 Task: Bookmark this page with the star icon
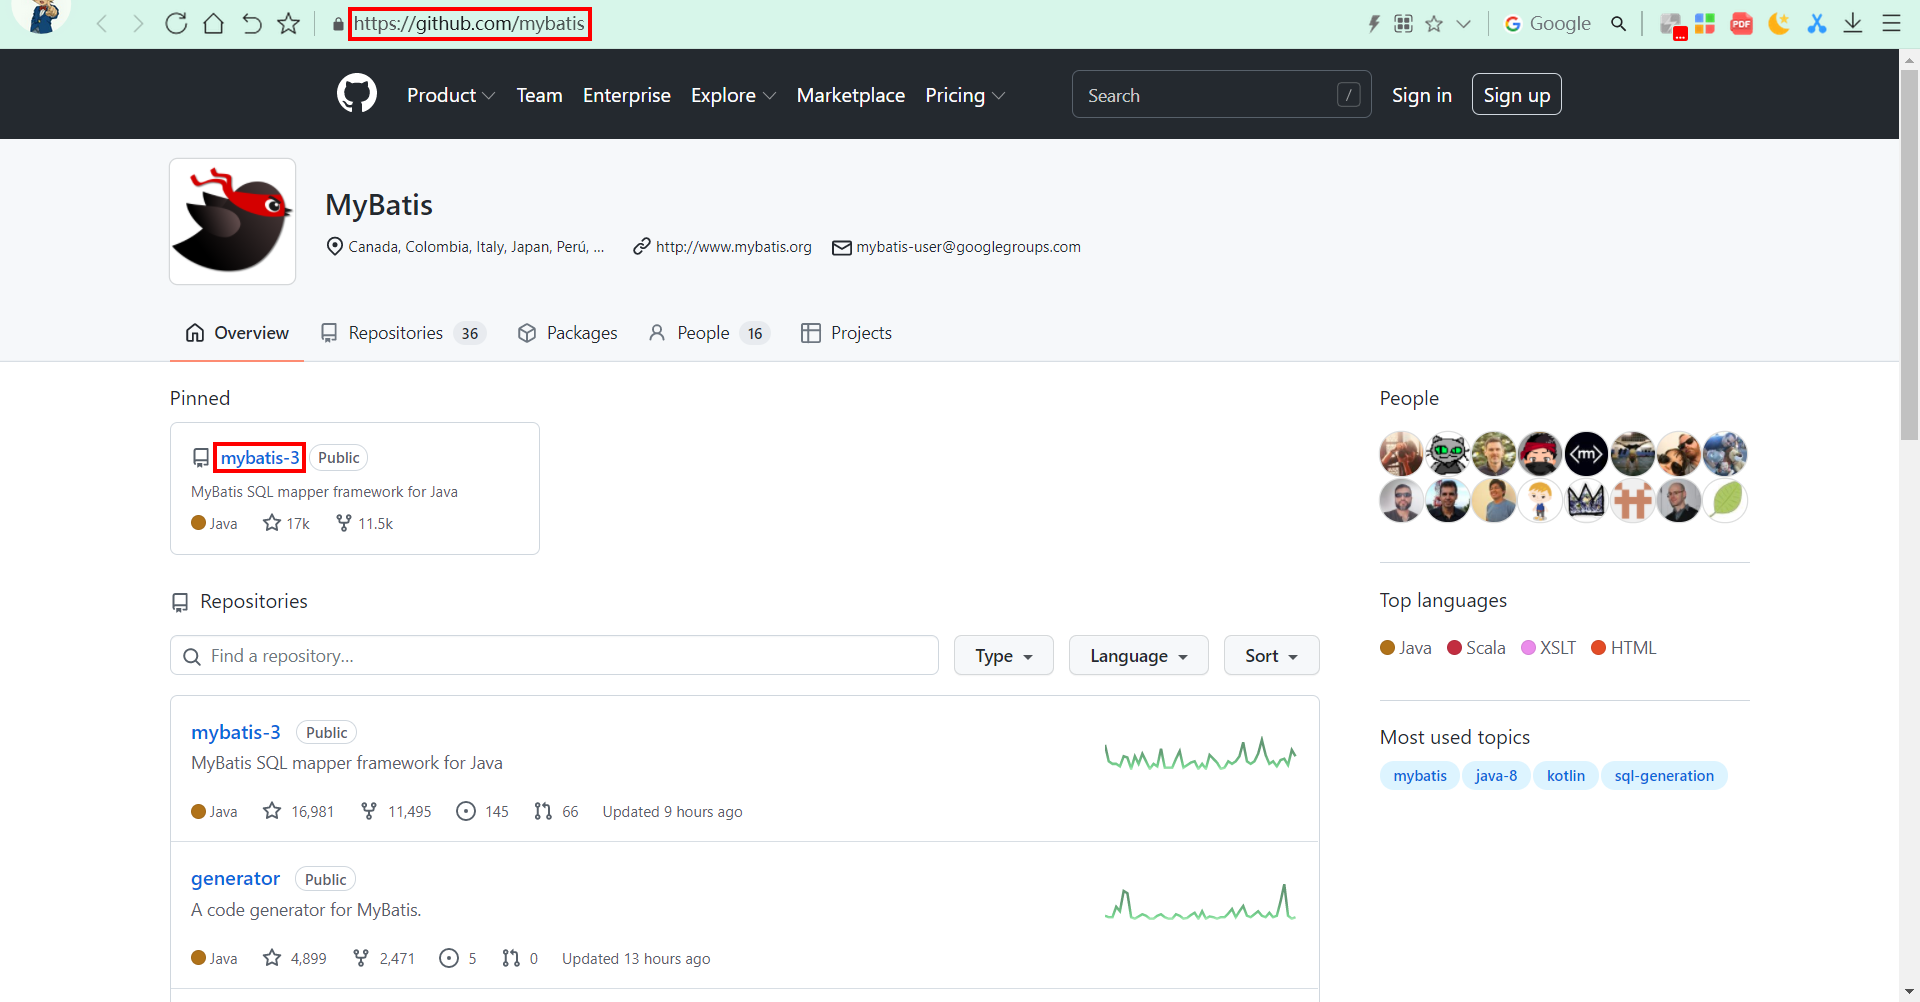coord(289,23)
